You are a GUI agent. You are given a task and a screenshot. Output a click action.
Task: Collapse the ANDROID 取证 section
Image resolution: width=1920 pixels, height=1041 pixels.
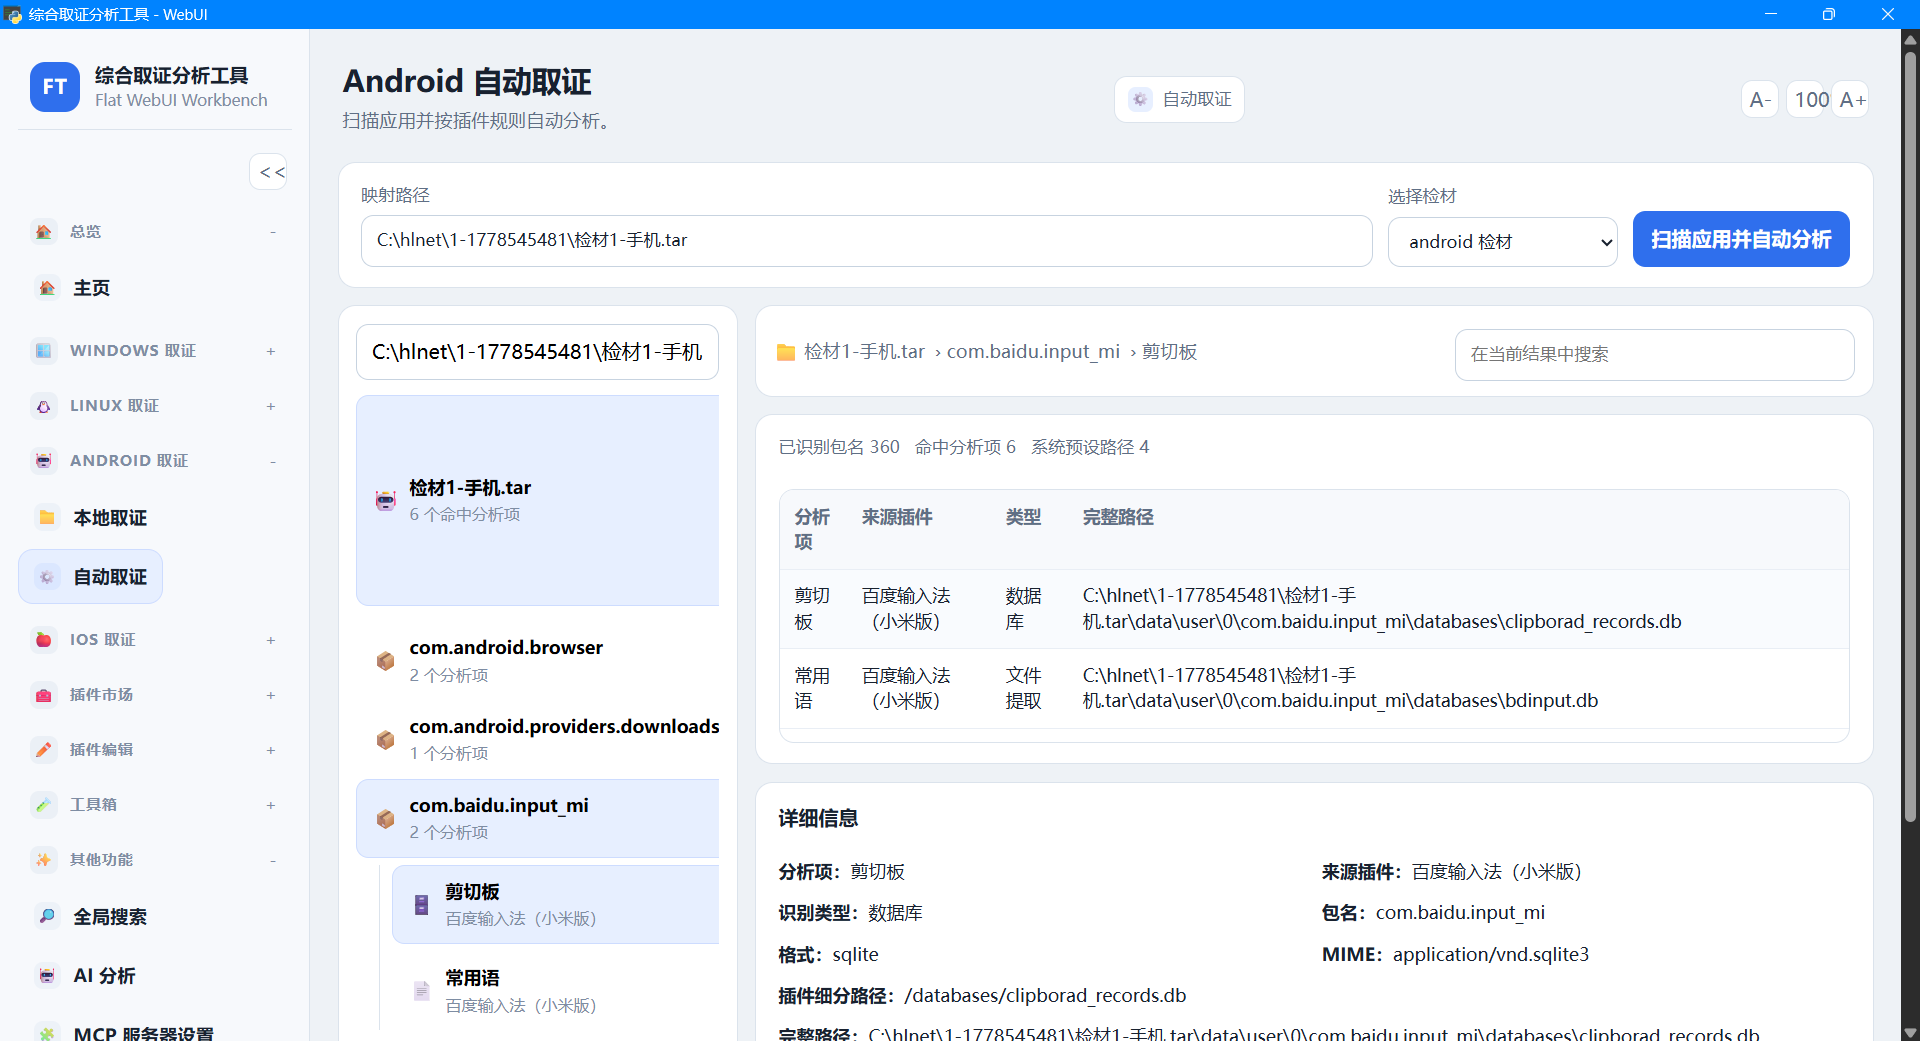[x=272, y=461]
